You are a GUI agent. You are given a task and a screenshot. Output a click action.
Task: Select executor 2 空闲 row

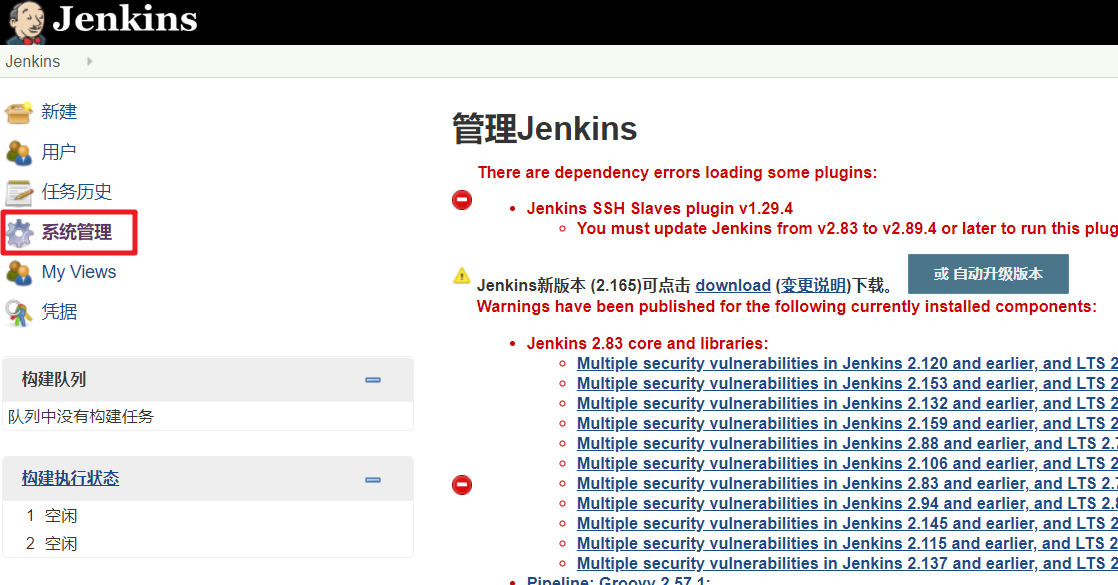click(207, 544)
